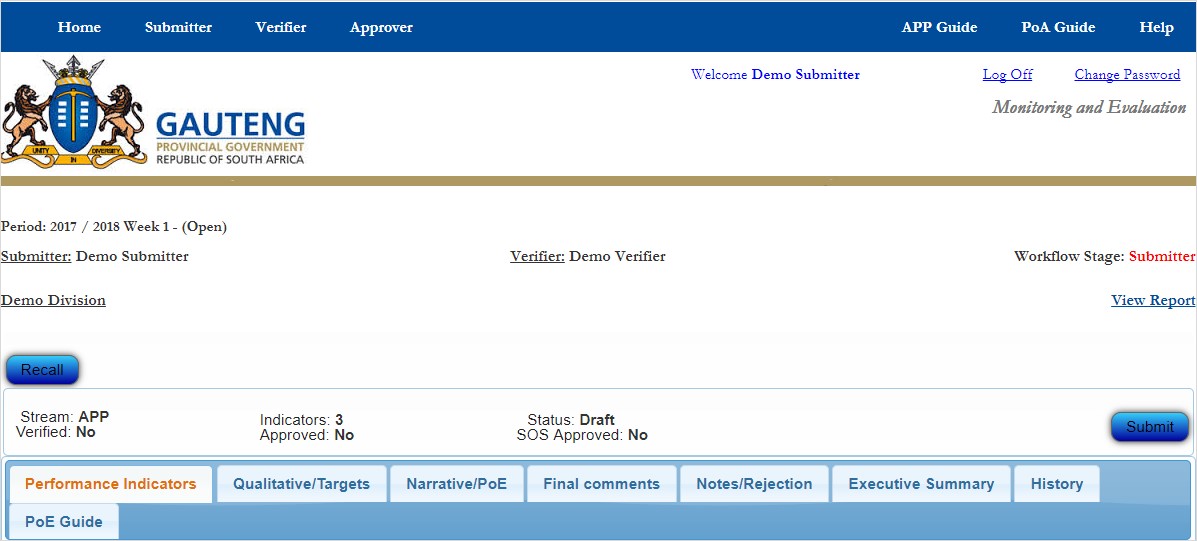Open the Narrative/PoE tab

pyautogui.click(x=456, y=484)
